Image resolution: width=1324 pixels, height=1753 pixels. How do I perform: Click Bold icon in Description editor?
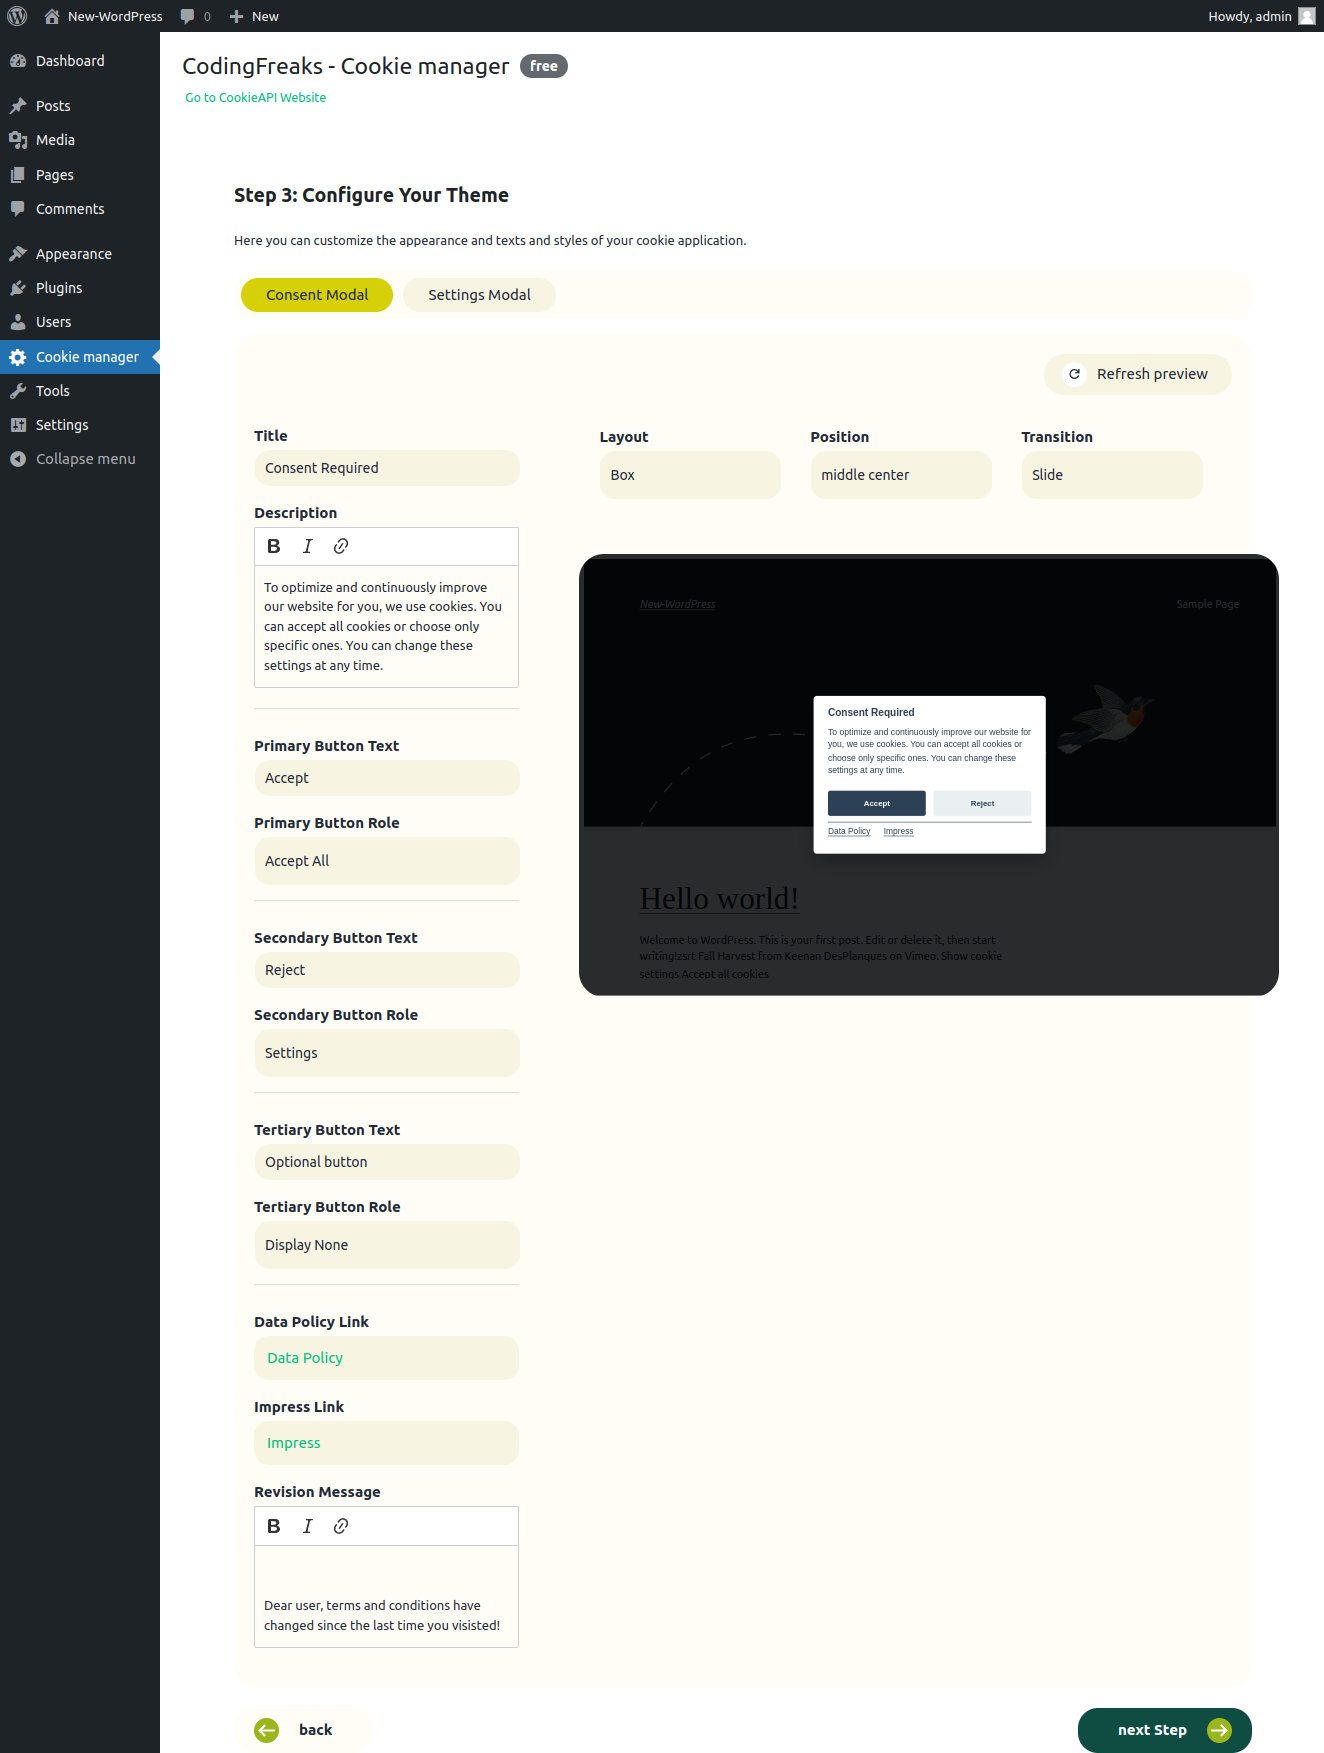pyautogui.click(x=273, y=546)
